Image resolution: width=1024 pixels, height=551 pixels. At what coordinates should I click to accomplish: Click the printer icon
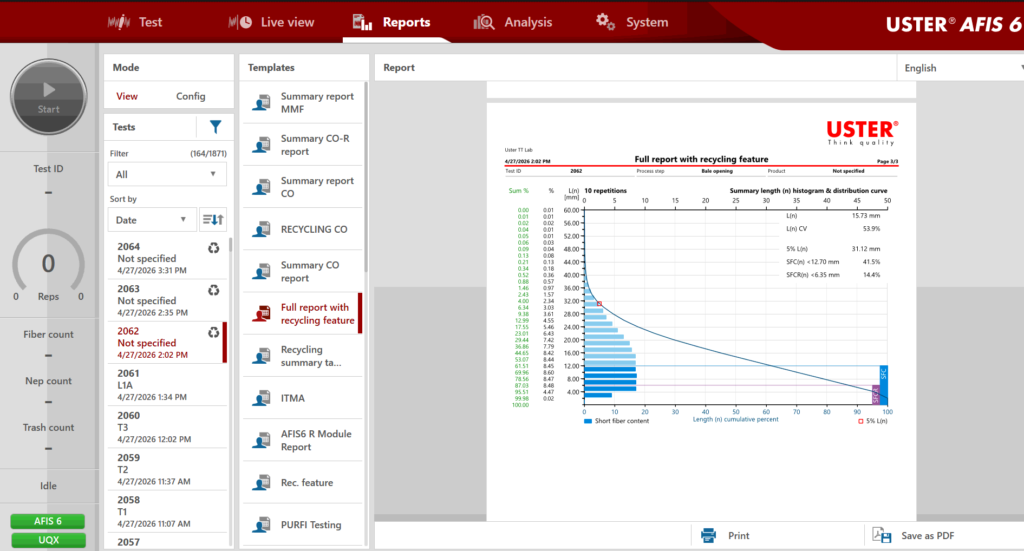pyautogui.click(x=709, y=535)
